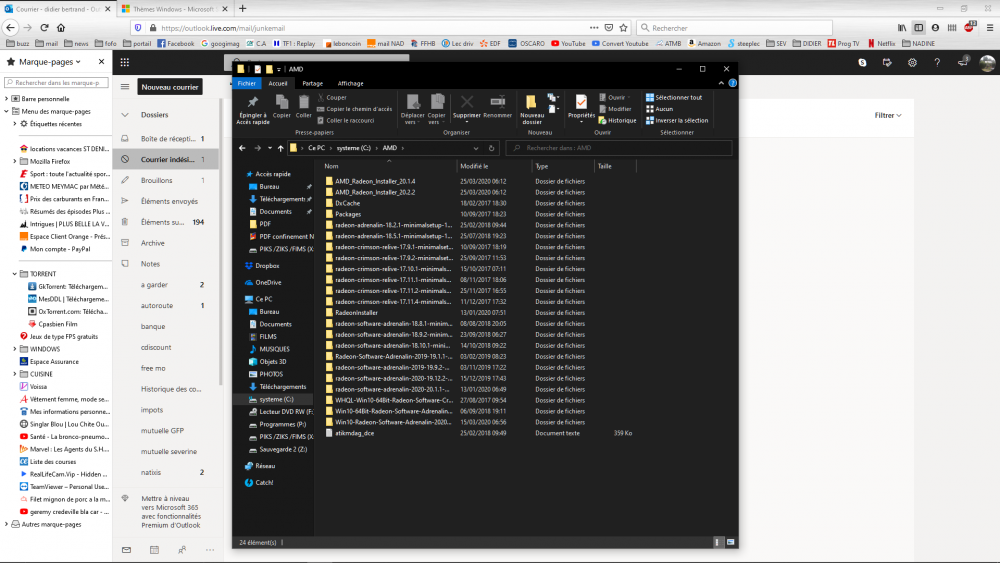This screenshot has width=1000, height=563.
Task: Switch to large icons view in status bar
Action: tap(729, 541)
